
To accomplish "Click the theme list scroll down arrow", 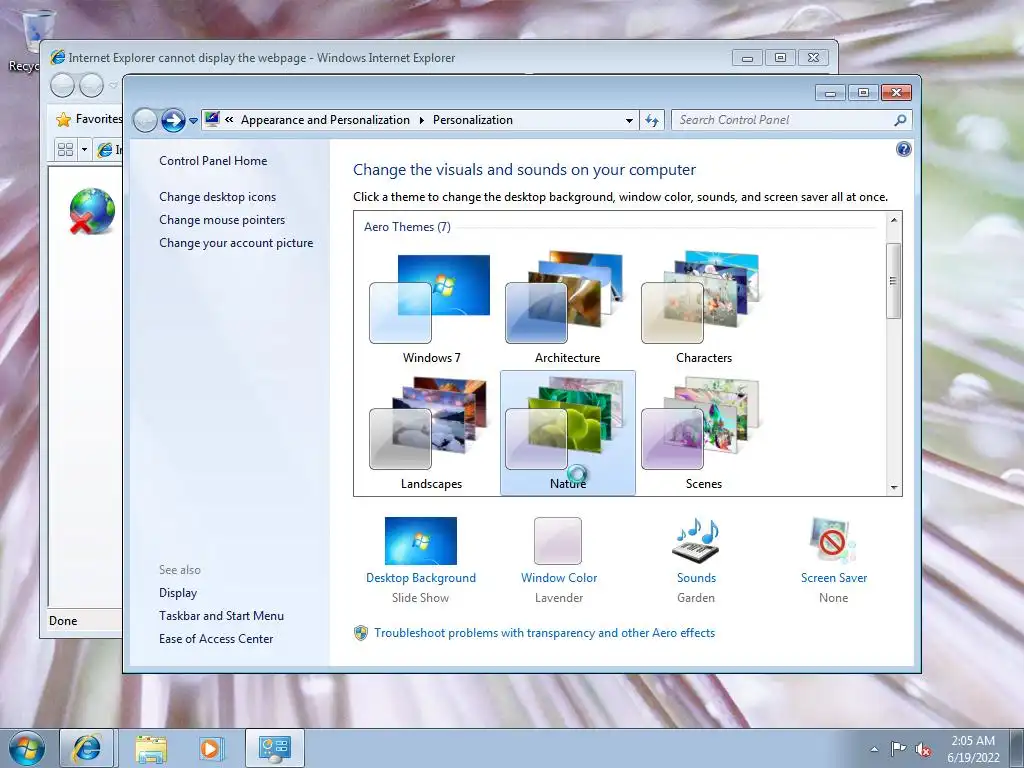I will click(894, 488).
